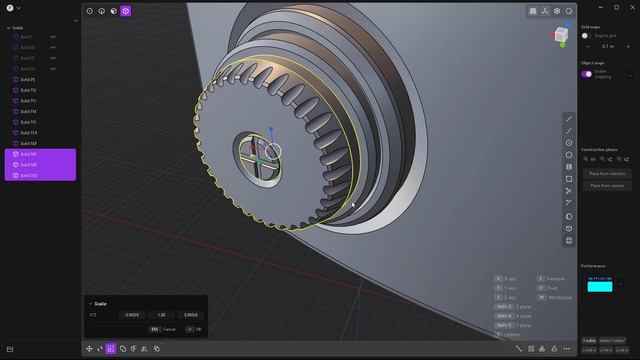
Task: Activate the Mirror command icon
Action: pyautogui.click(x=144, y=349)
